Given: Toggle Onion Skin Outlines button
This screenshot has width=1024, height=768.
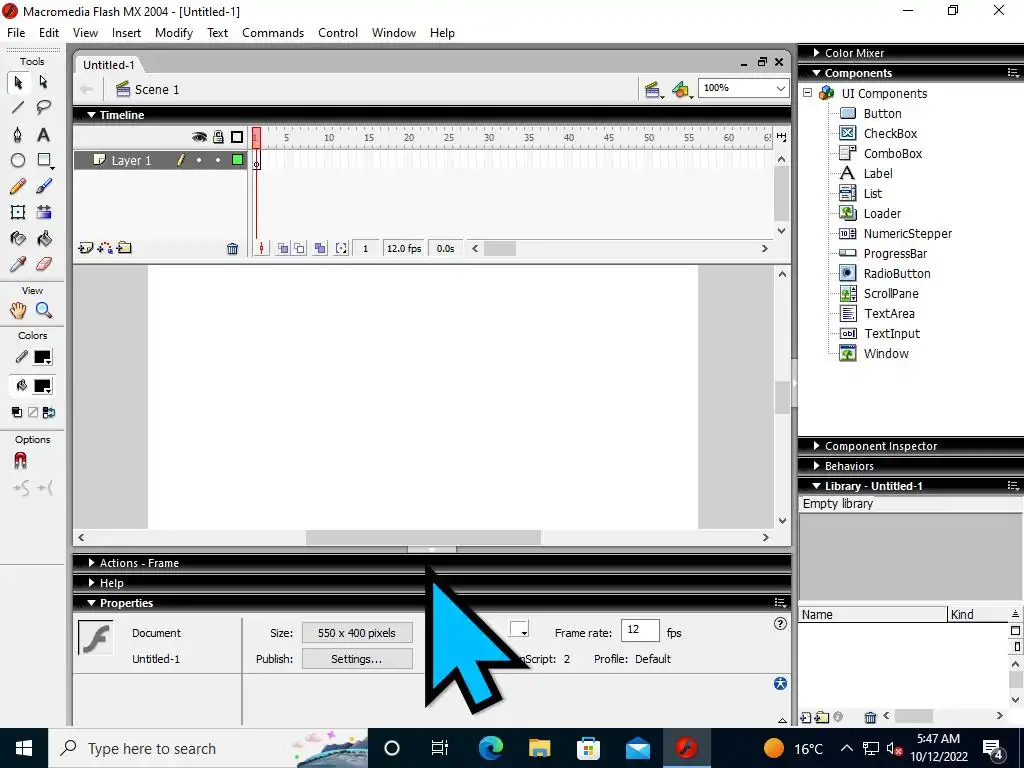Looking at the screenshot, I should point(299,248).
